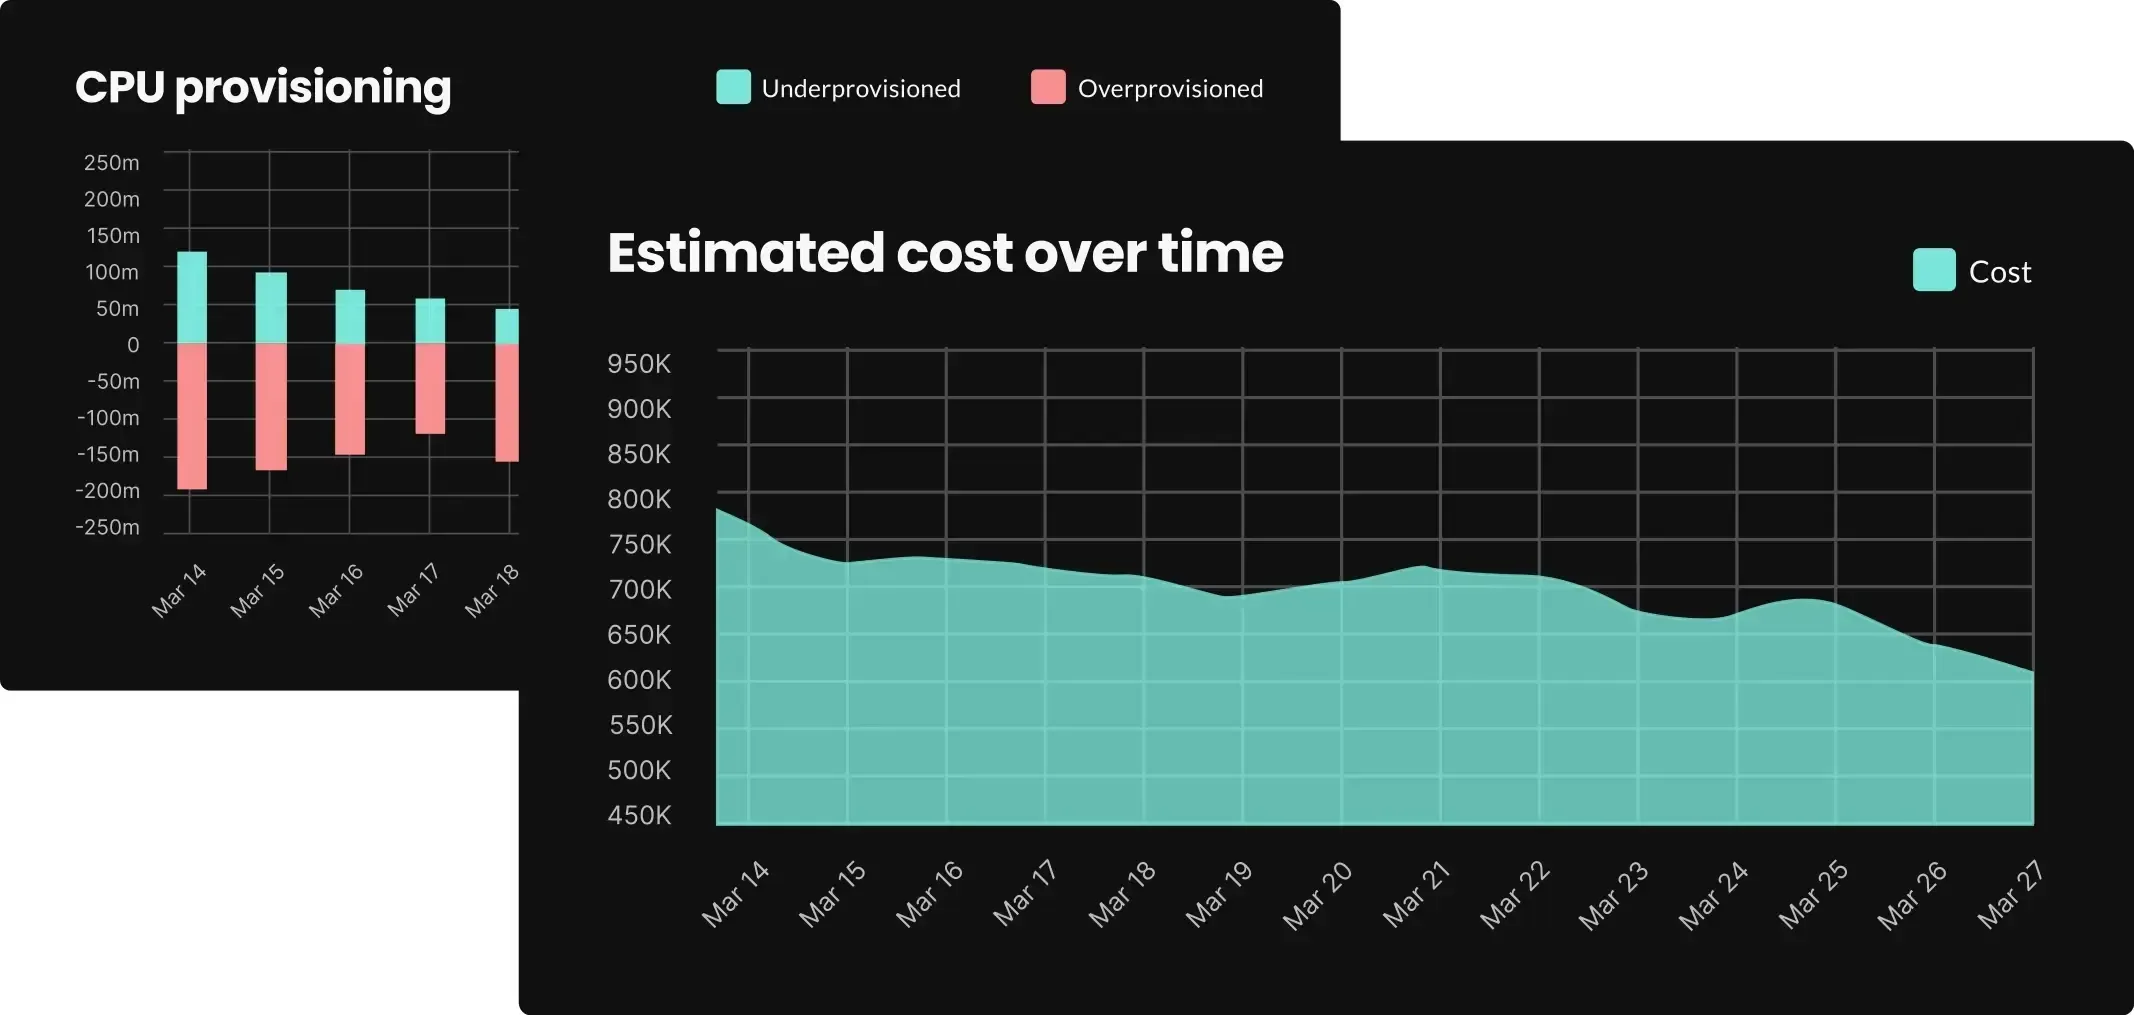Click the 950K label on cost axis
The image size is (2134, 1015).
tap(639, 364)
